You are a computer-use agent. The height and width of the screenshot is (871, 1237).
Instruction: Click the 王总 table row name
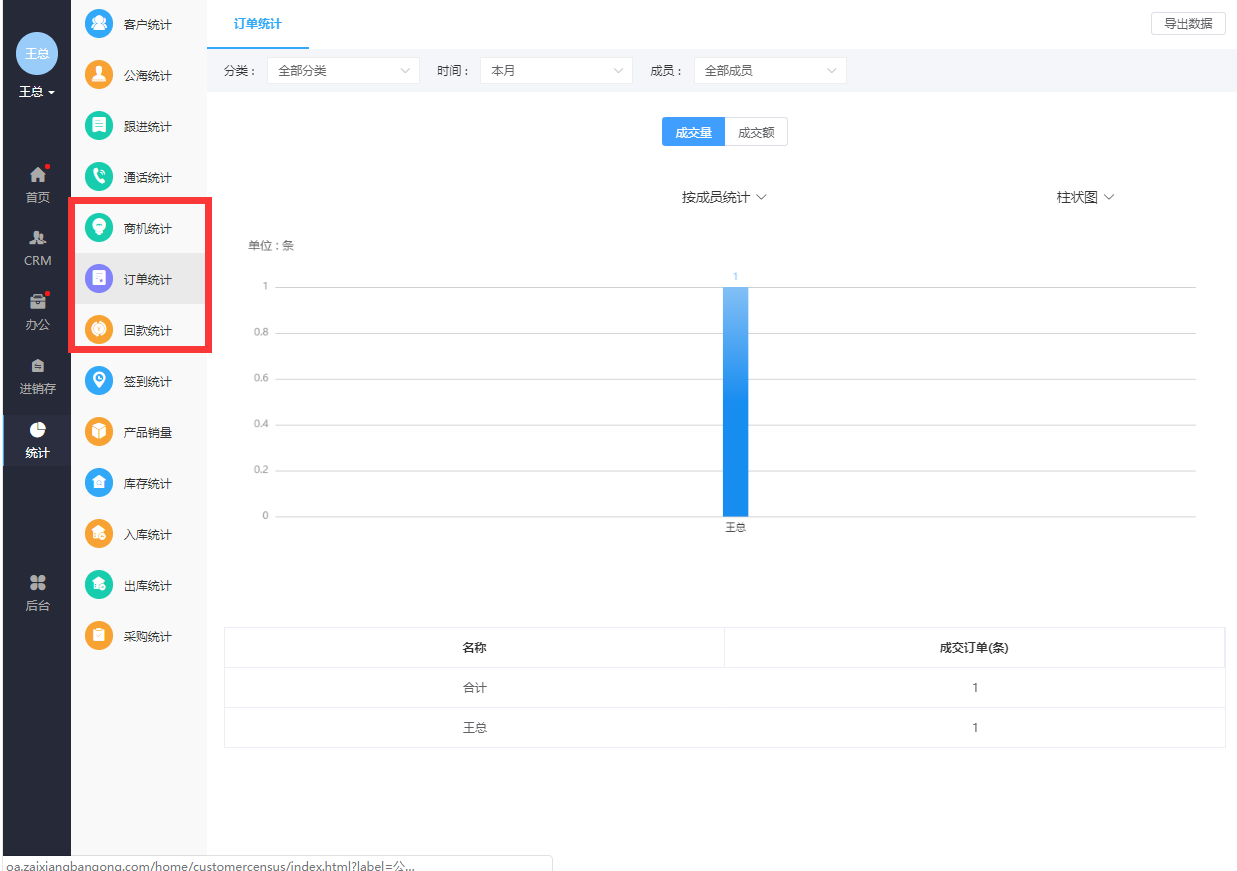(474, 728)
